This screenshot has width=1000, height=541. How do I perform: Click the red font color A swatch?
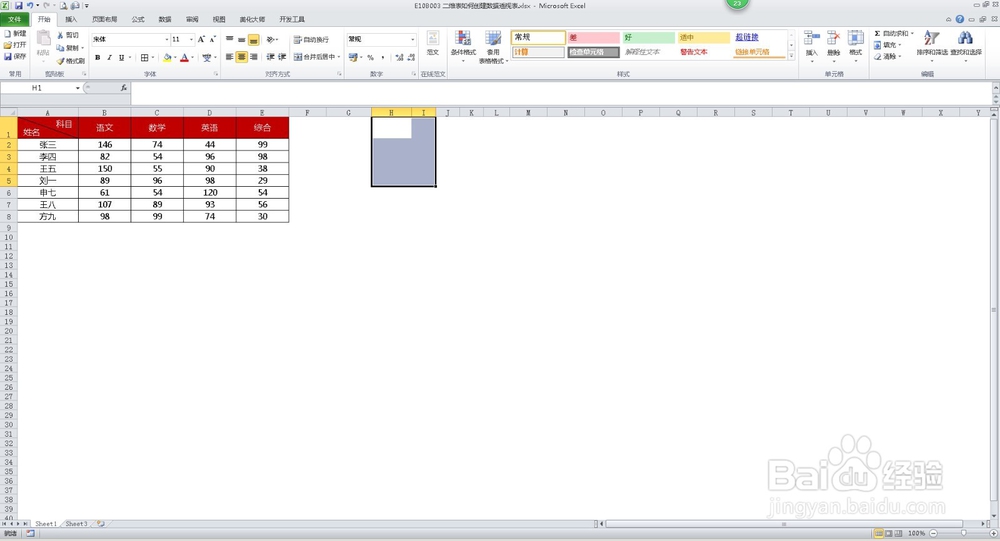coord(184,57)
